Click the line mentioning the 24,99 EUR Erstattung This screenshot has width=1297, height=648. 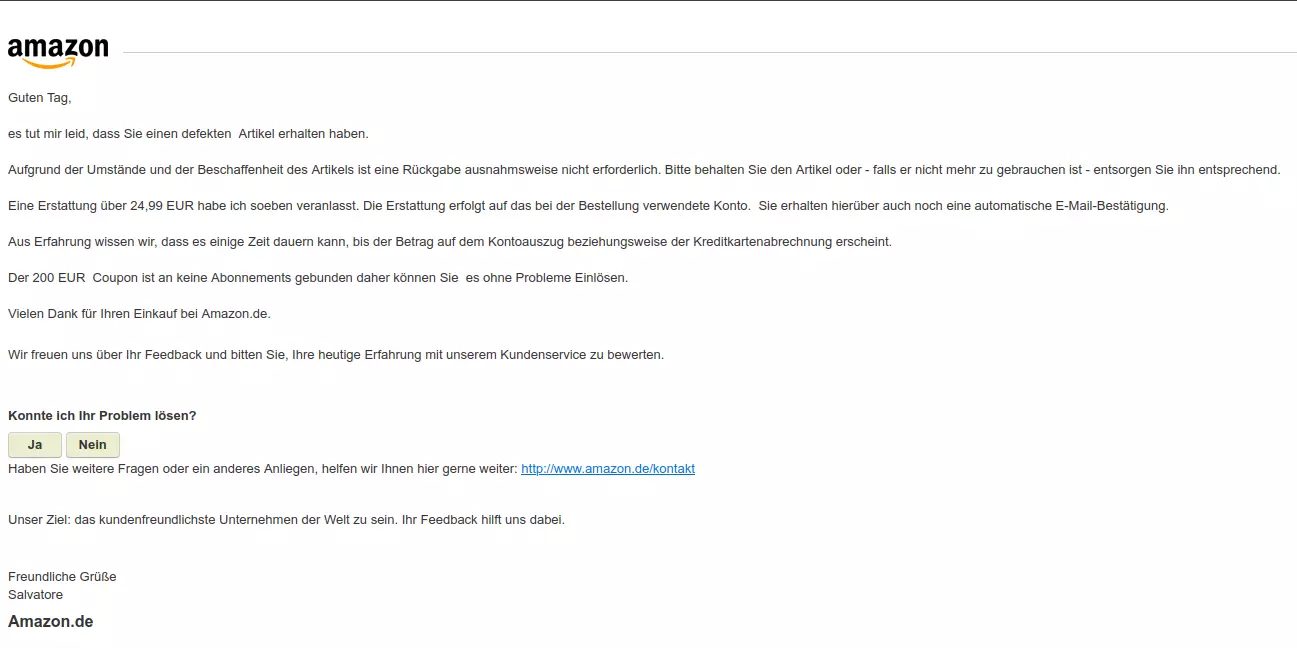(588, 206)
